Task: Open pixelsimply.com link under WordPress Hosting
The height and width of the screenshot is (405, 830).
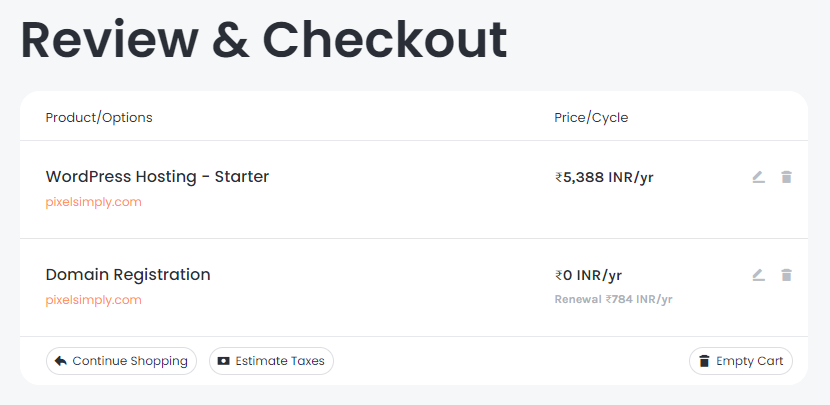Action: click(94, 202)
